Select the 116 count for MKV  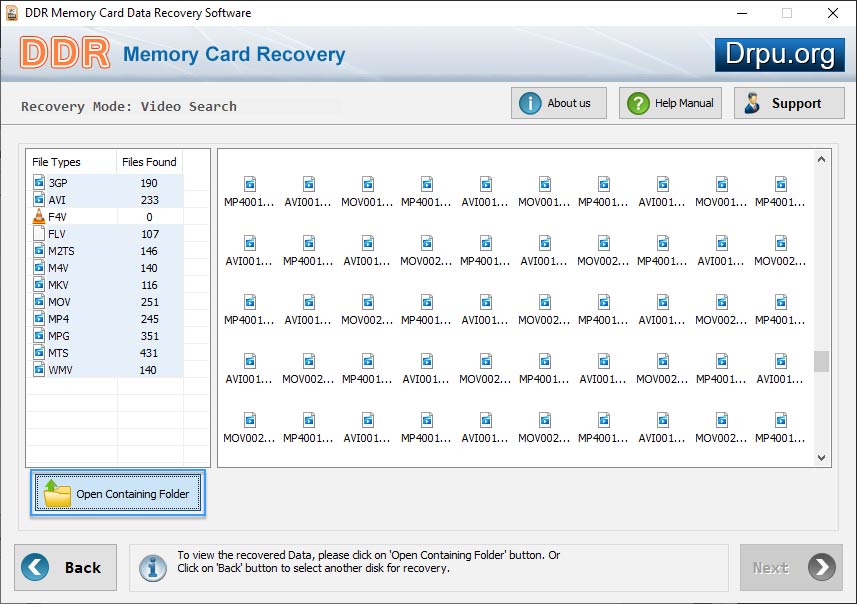click(x=149, y=284)
